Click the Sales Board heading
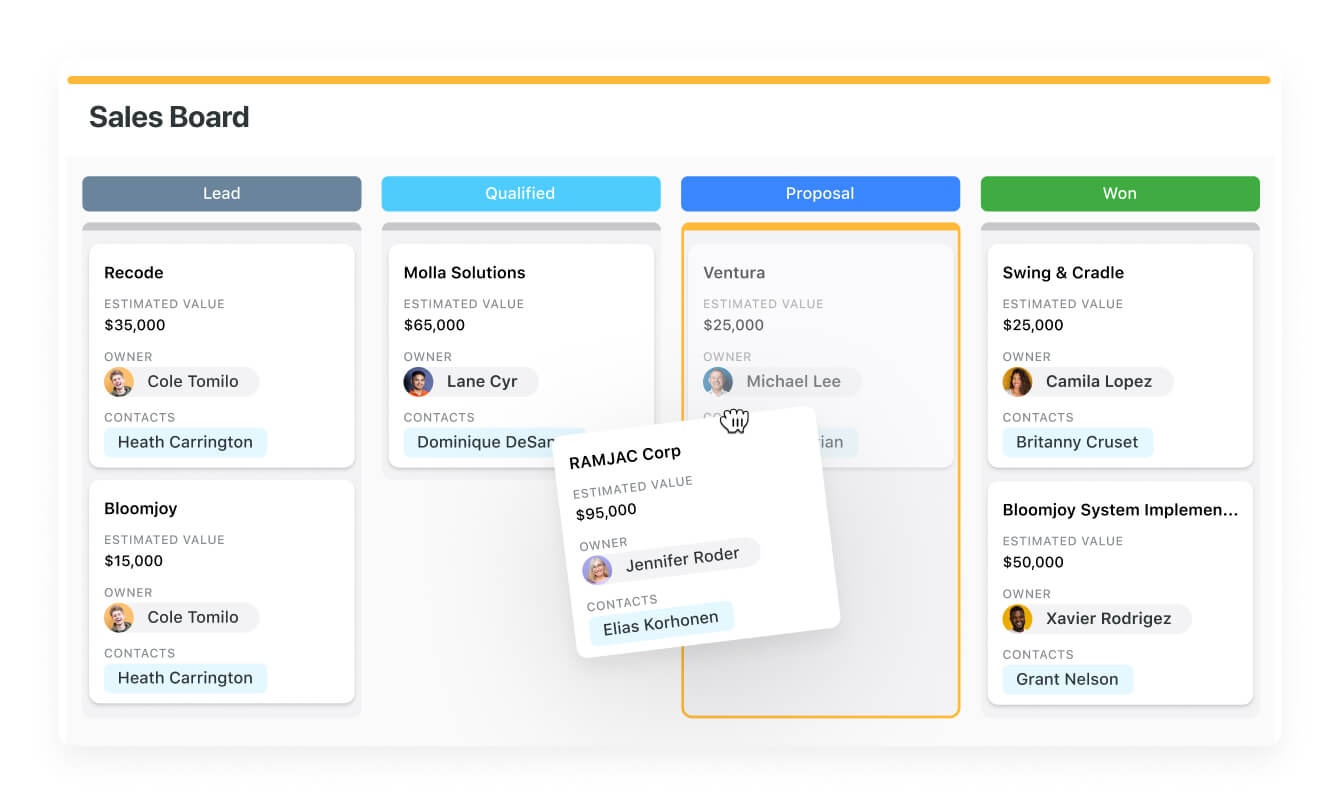The height and width of the screenshot is (804, 1340). 169,117
